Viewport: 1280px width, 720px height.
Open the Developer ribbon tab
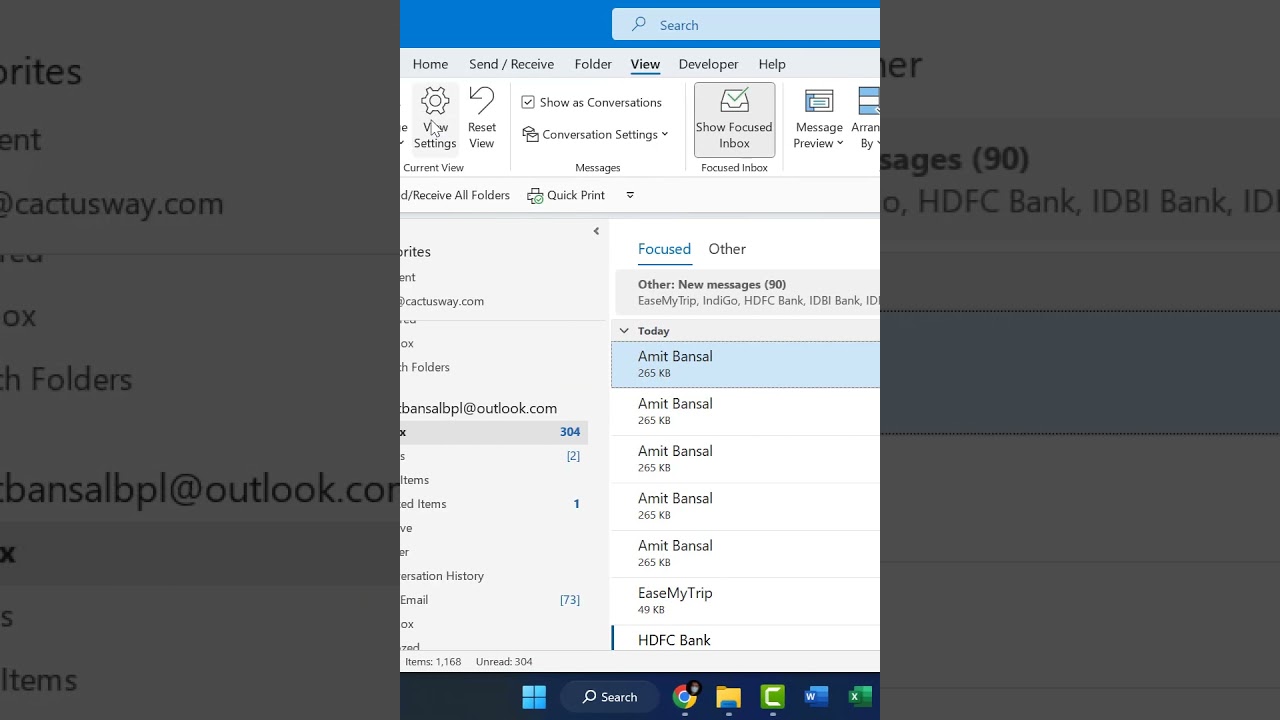[708, 64]
